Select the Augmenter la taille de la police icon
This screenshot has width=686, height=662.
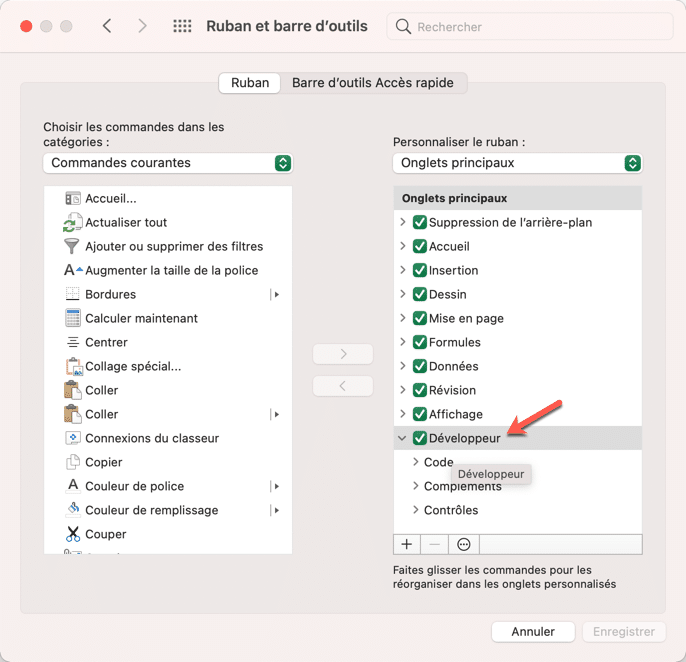pyautogui.click(x=73, y=270)
